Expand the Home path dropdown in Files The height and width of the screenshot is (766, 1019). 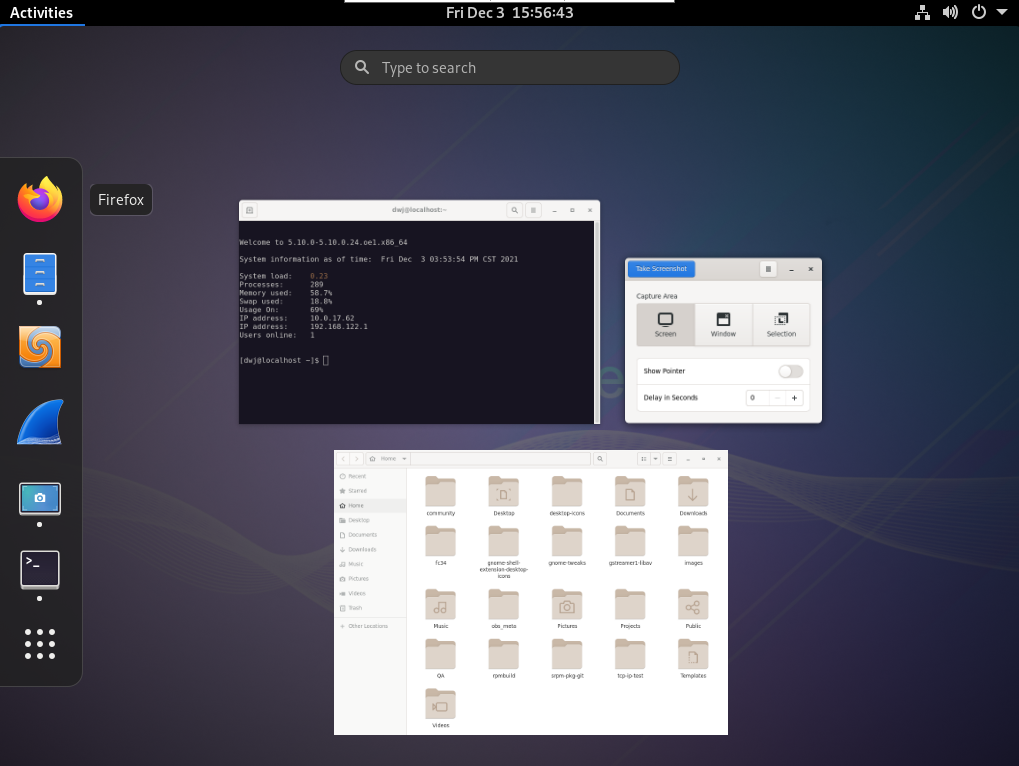[x=404, y=459]
